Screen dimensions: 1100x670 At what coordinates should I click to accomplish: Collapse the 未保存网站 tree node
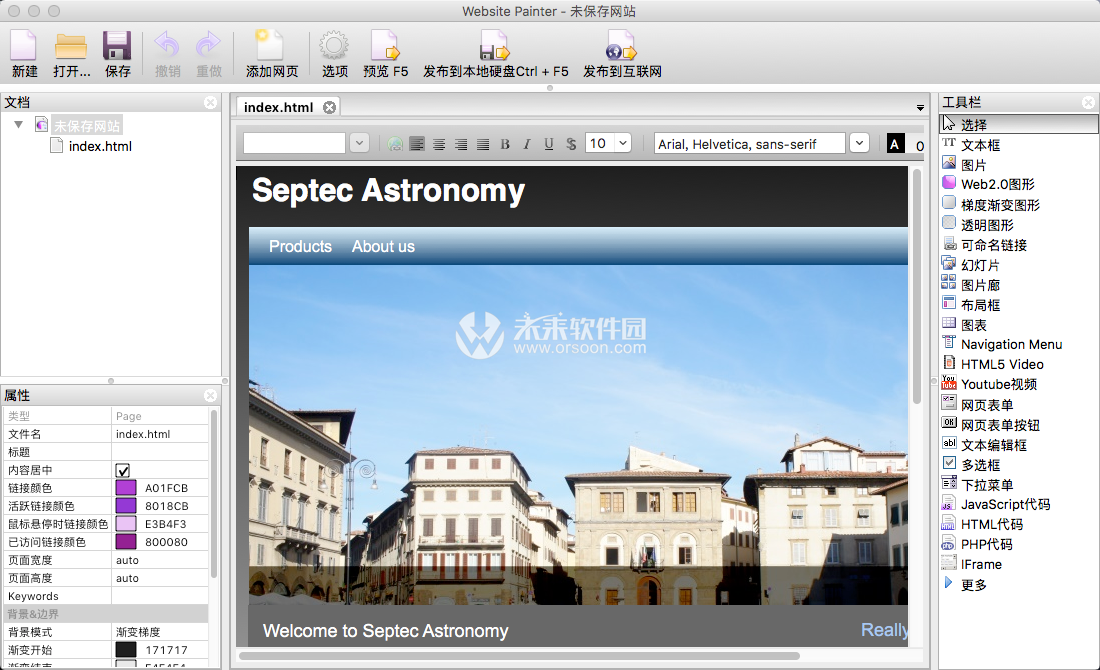(19, 125)
